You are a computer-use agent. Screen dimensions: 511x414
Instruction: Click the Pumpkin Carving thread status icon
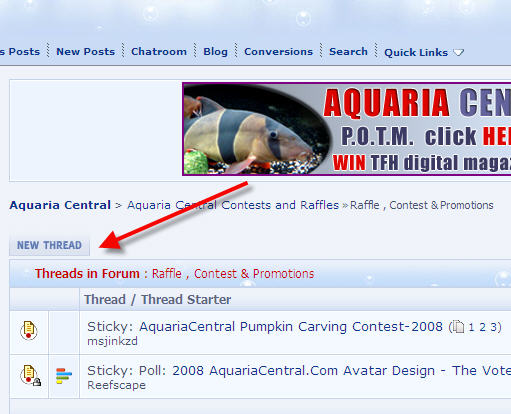(x=29, y=330)
